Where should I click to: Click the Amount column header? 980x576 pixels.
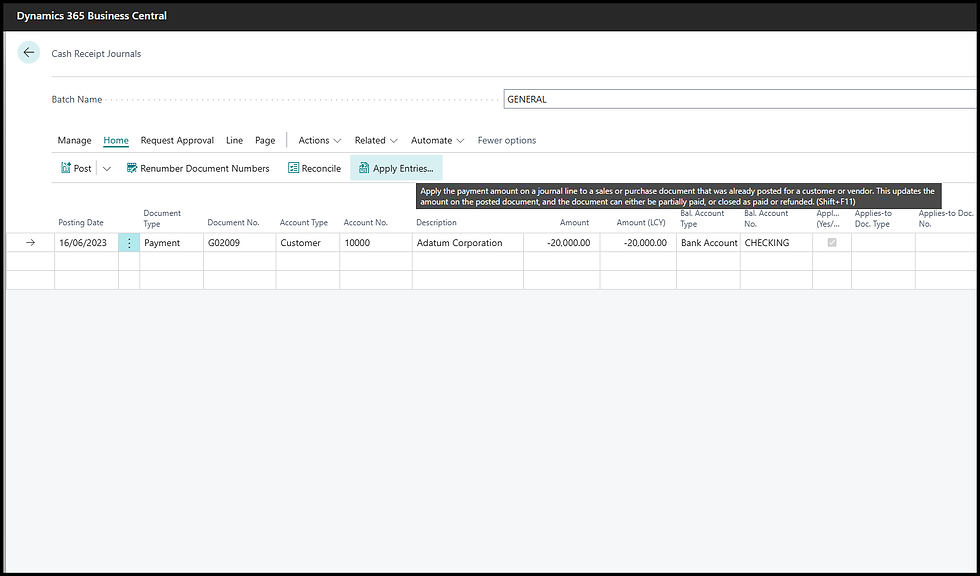[574, 222]
